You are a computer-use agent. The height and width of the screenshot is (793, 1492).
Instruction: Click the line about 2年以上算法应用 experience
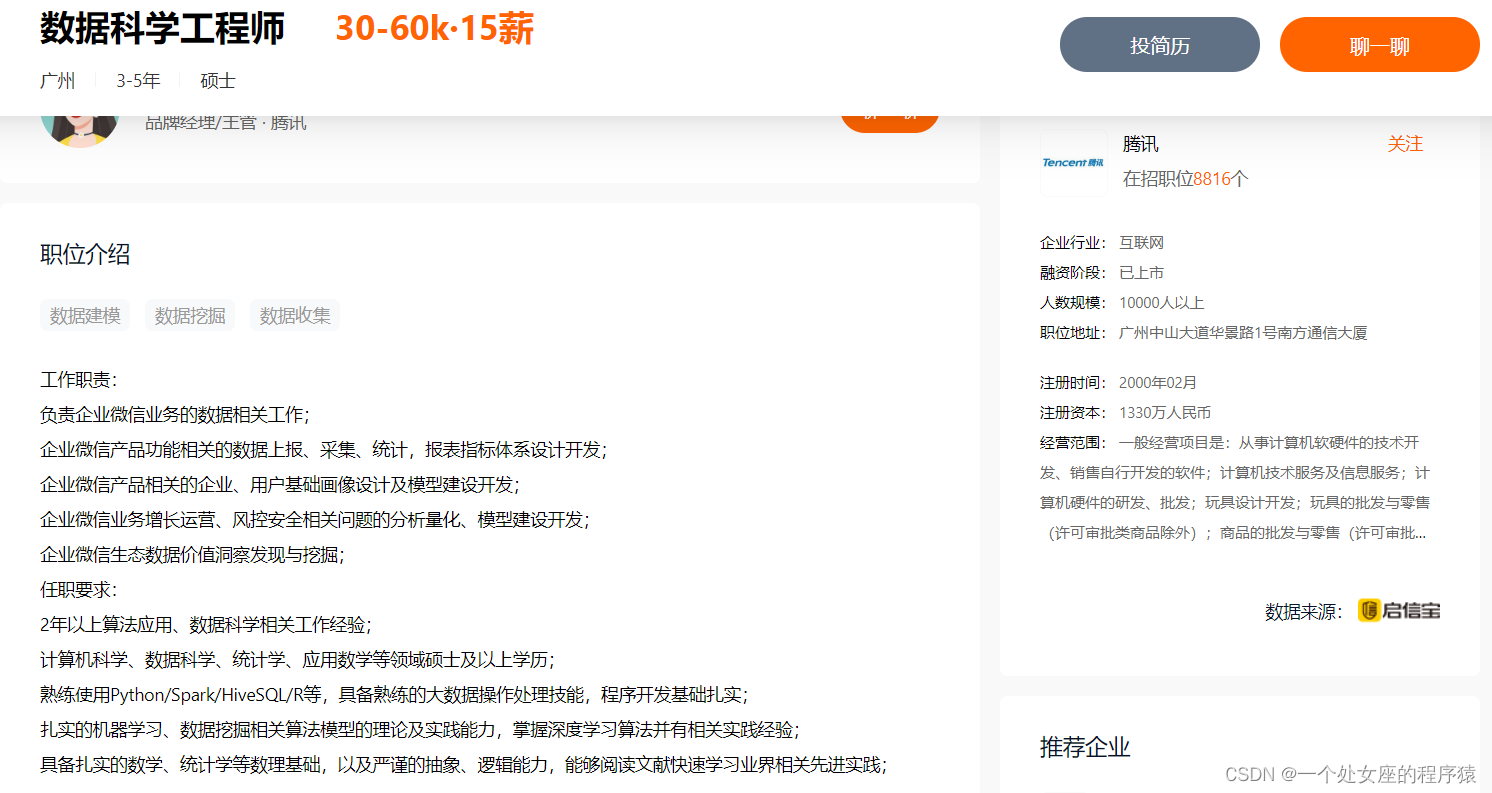(206, 625)
